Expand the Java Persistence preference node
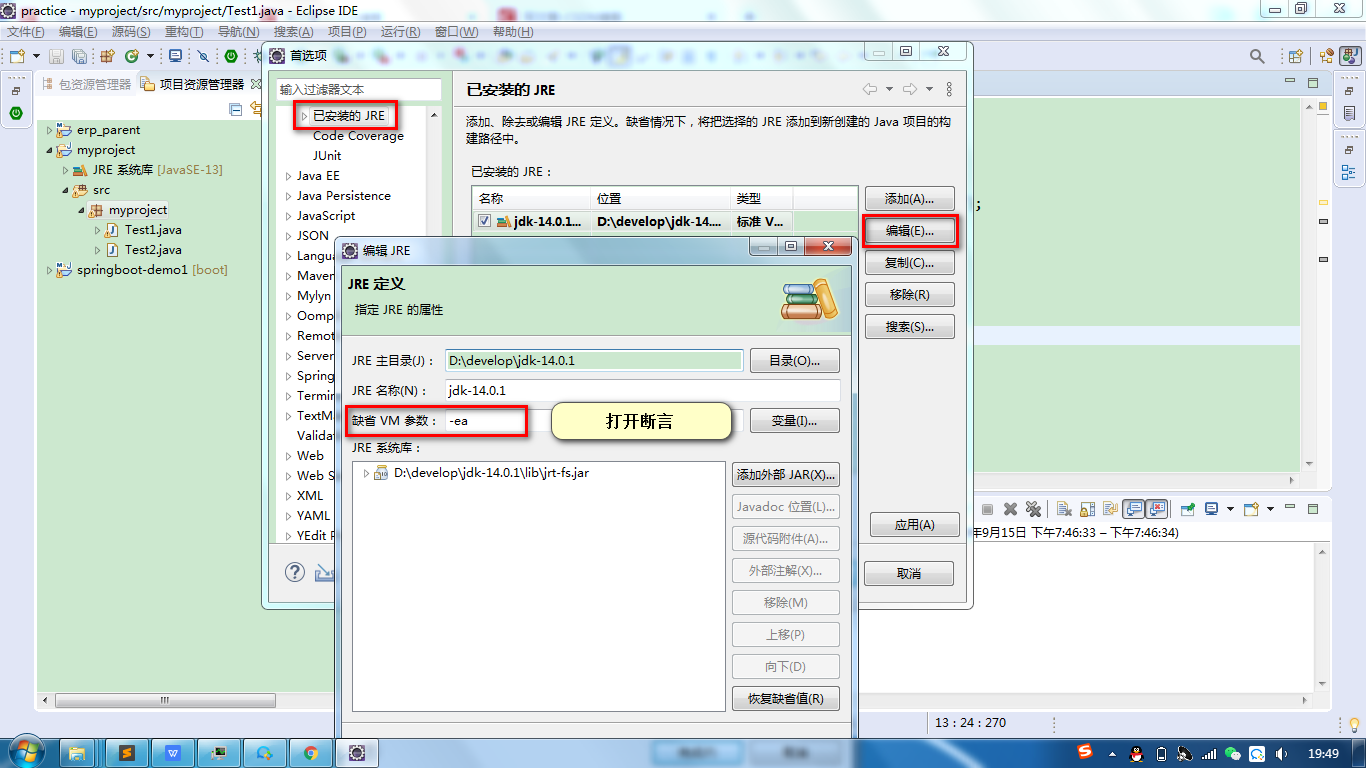Viewport: 1366px width, 768px height. [x=288, y=196]
